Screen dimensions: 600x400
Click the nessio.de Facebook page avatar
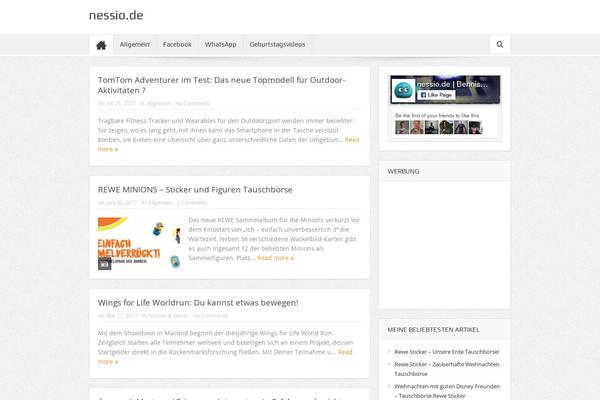[403, 90]
